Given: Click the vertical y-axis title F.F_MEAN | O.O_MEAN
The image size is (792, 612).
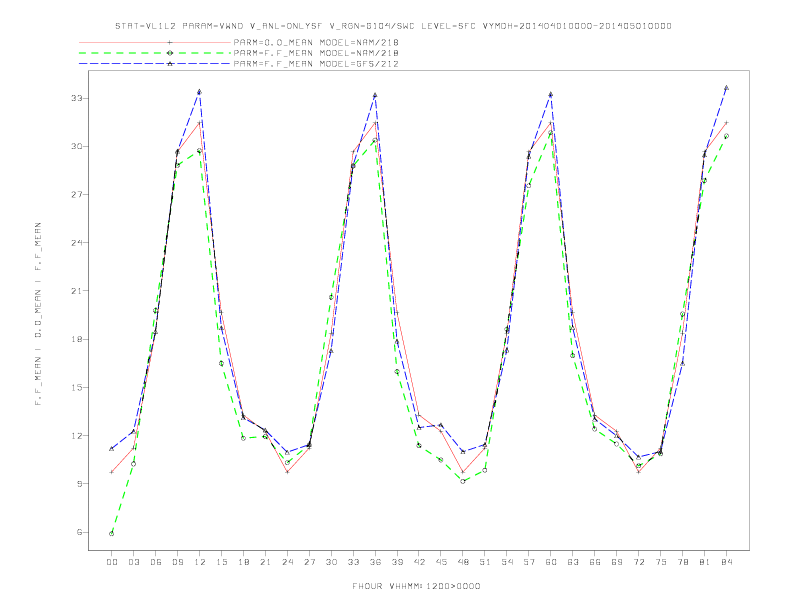Looking at the screenshot, I should point(38,314).
